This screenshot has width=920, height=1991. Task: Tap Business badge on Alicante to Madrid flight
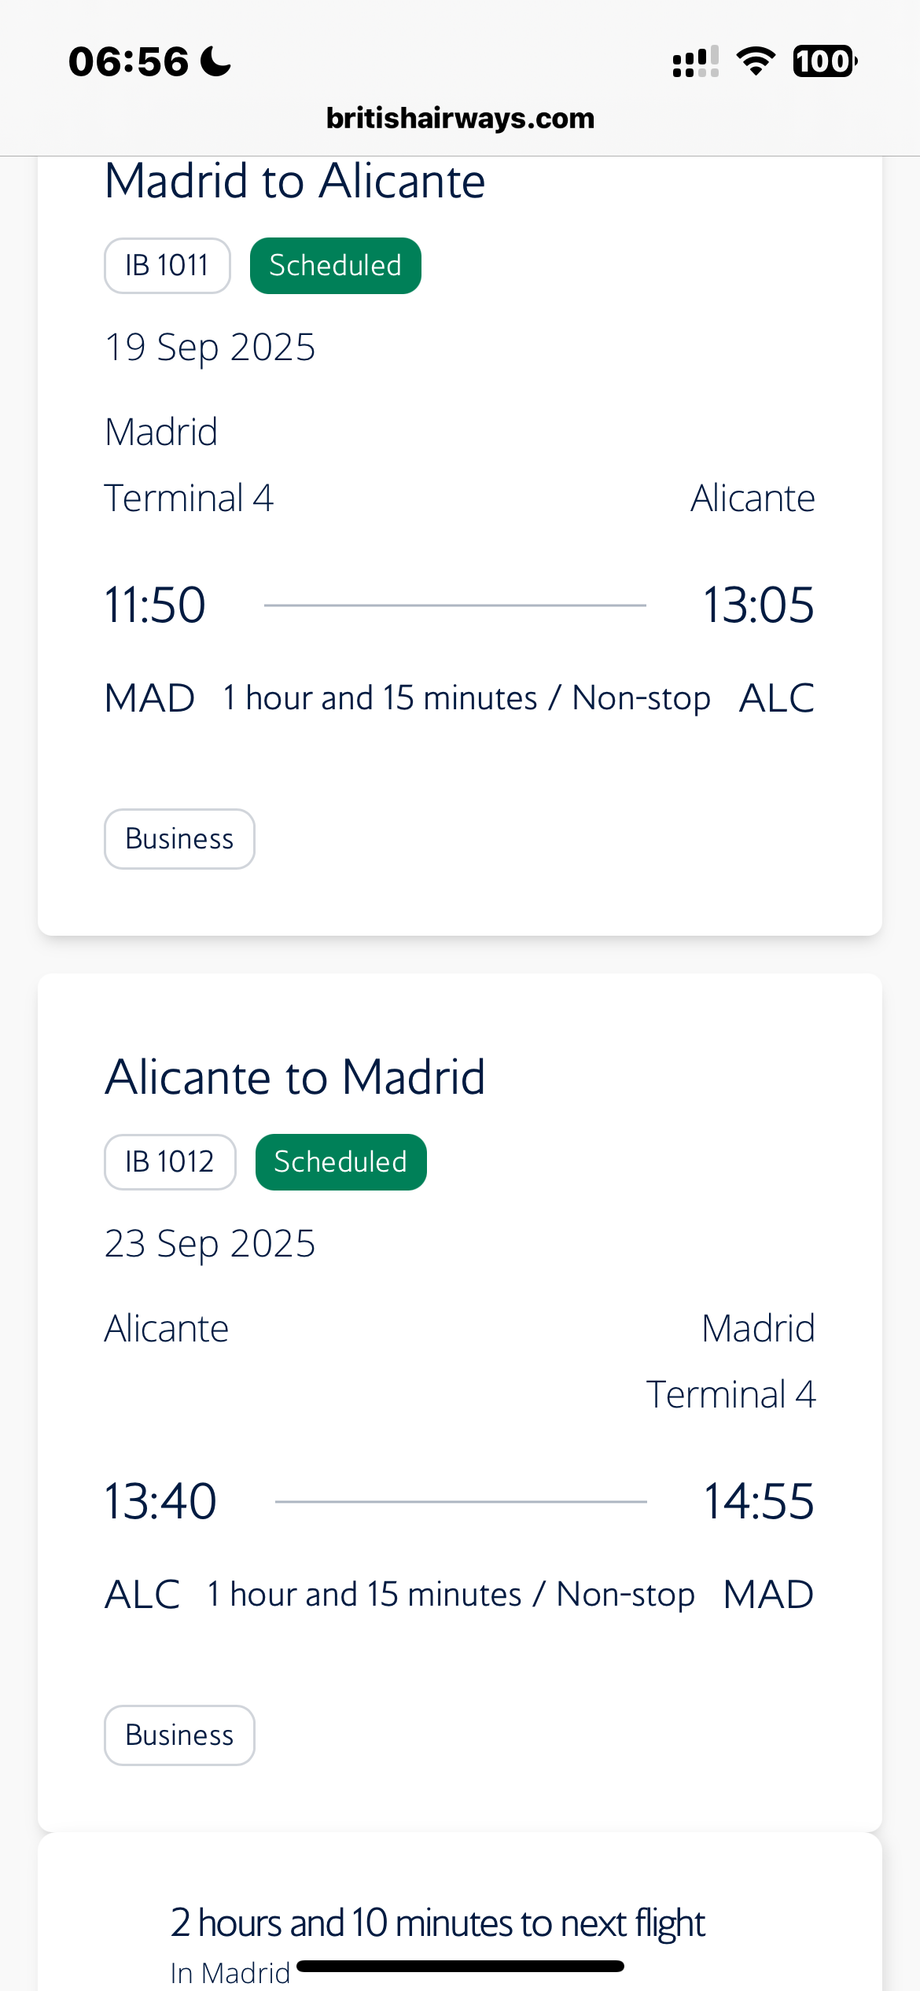pos(179,1735)
